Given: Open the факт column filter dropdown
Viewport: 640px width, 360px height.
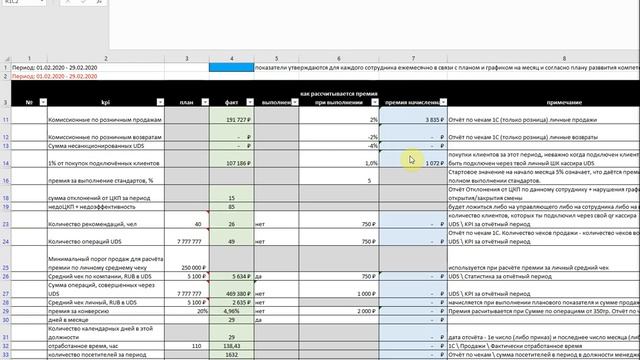Looking at the screenshot, I should click(250, 102).
